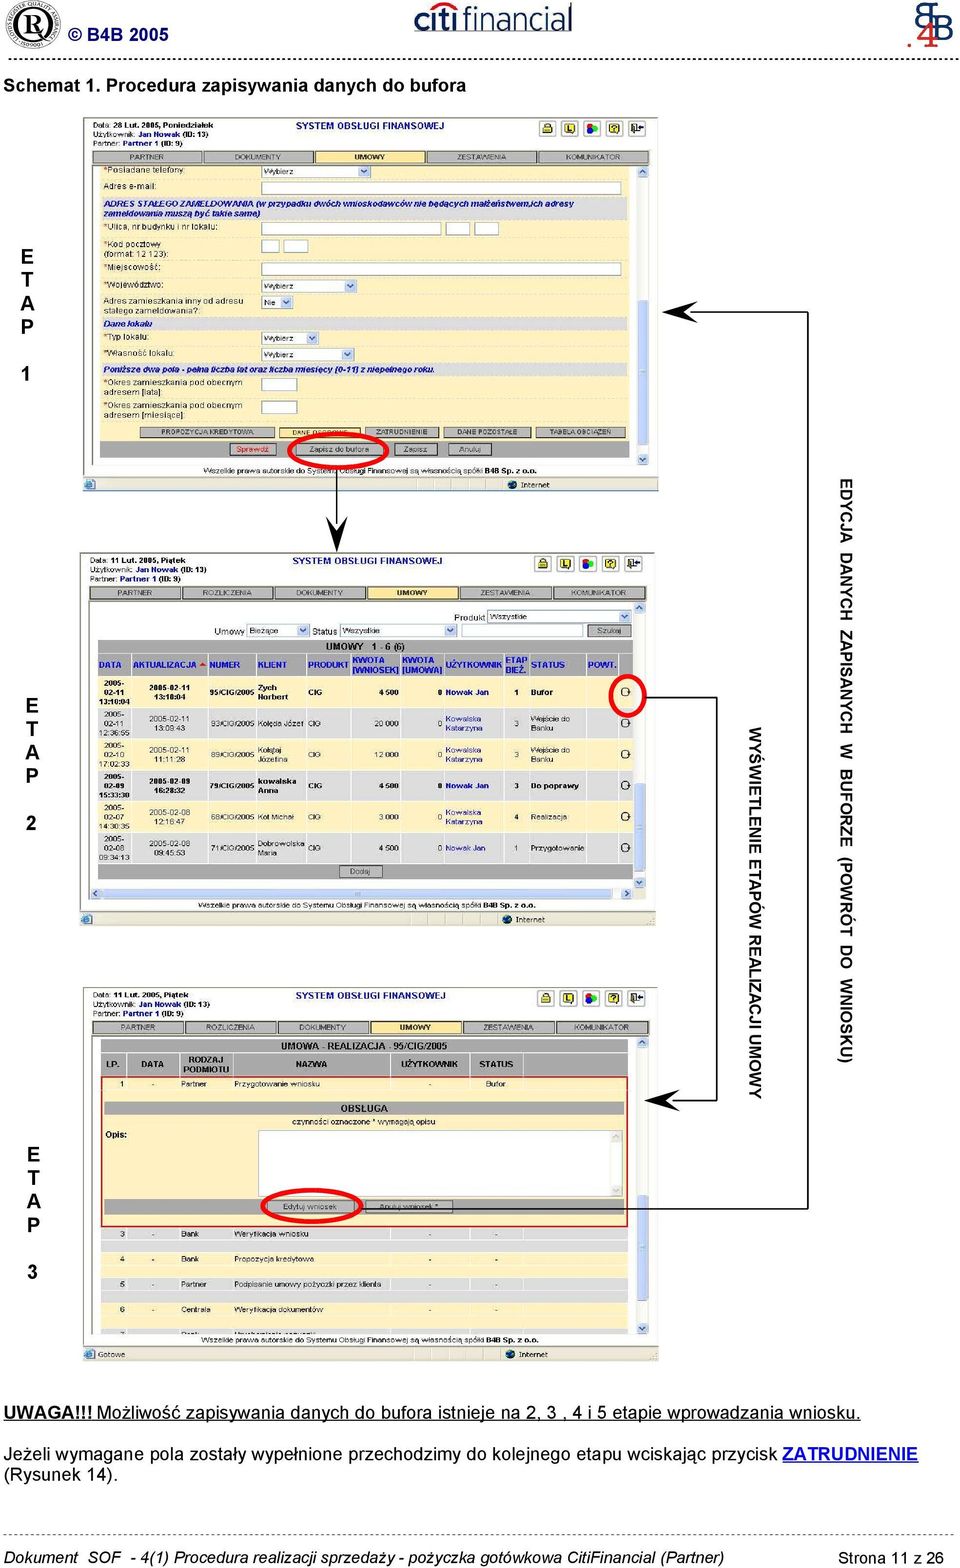Click the yellow L icon in Etap 2 screenshot
960x1568 pixels.
566,564
